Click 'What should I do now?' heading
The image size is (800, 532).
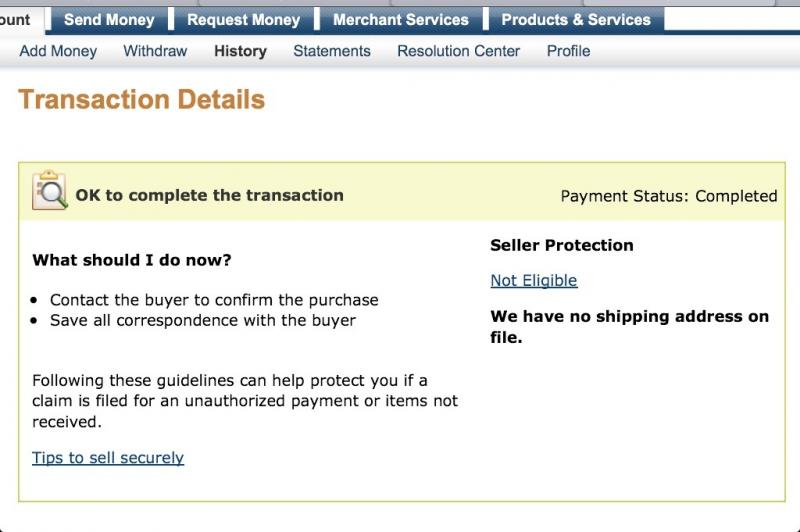pyautogui.click(x=132, y=260)
